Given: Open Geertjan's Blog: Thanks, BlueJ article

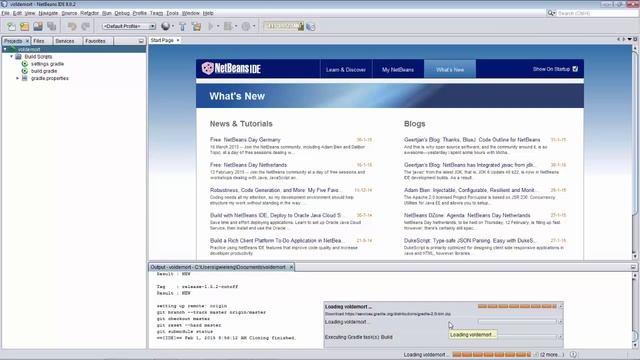Looking at the screenshot, I should point(472,140).
